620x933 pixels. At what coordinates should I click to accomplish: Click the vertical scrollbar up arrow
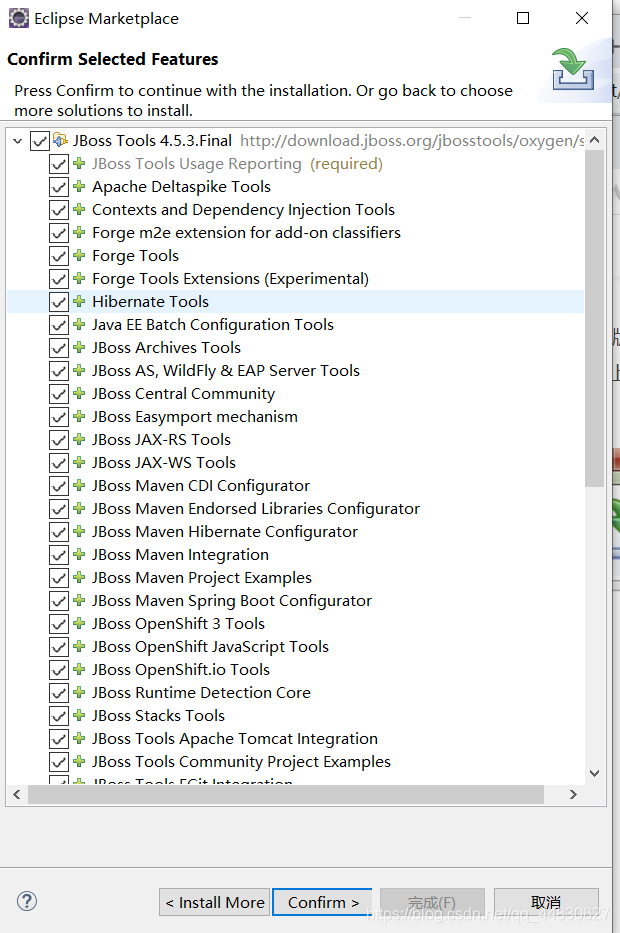pyautogui.click(x=594, y=140)
